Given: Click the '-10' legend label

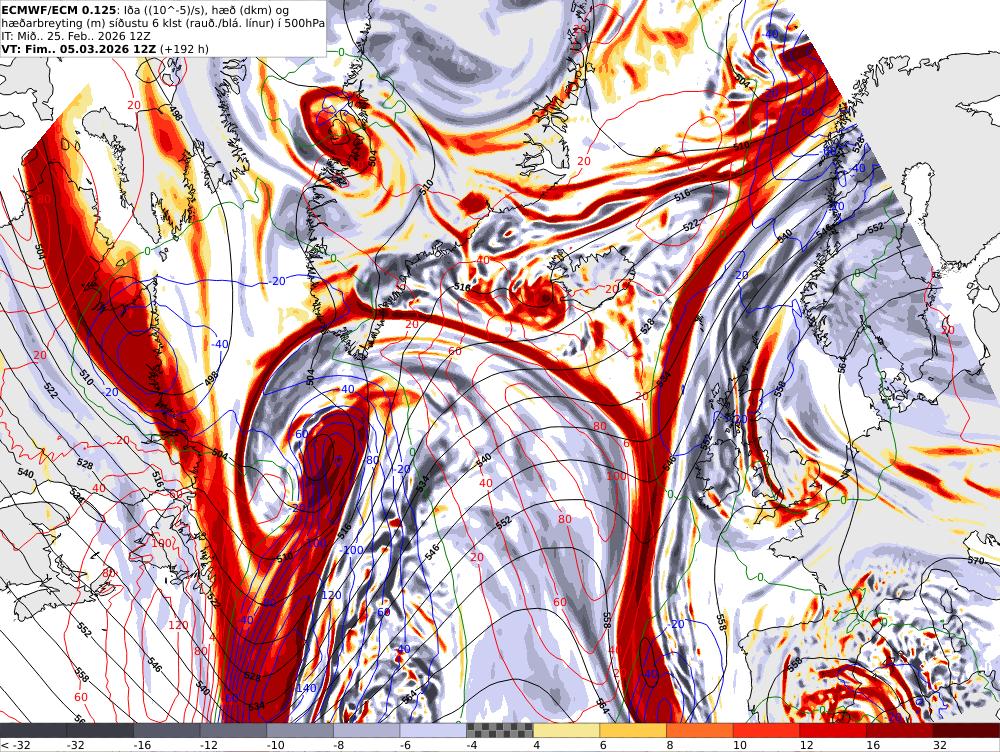Looking at the screenshot, I should click(277, 745).
